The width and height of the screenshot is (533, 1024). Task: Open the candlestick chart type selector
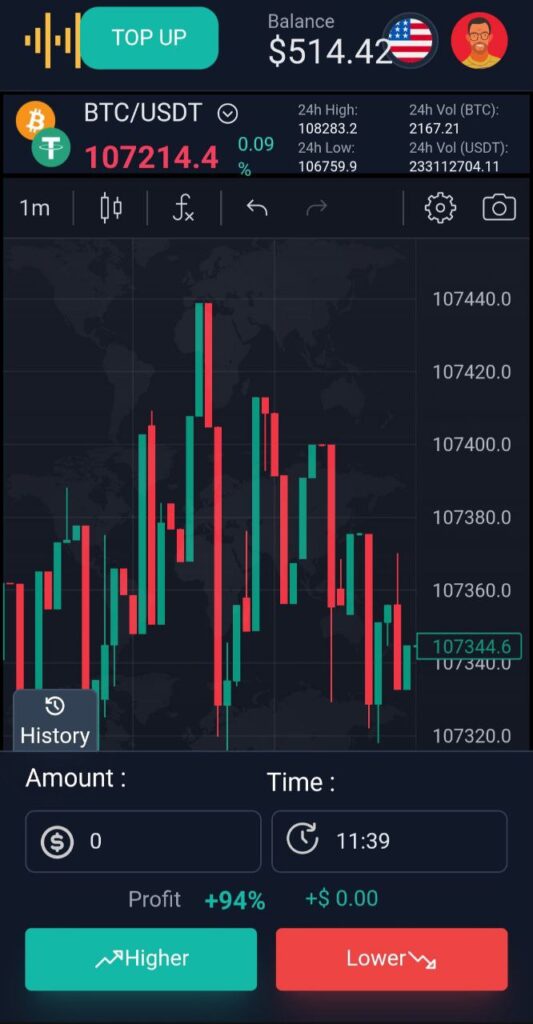(x=111, y=208)
